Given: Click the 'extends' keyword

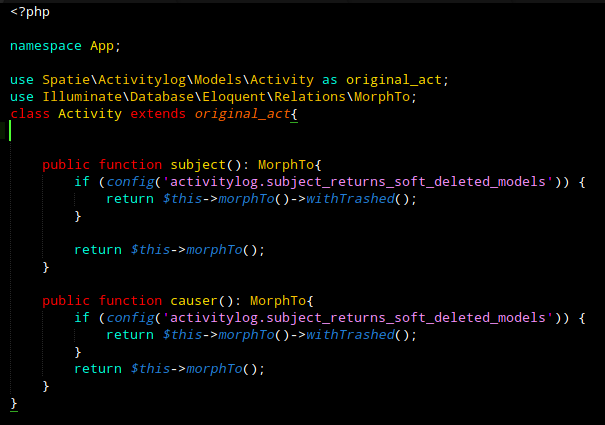Looking at the screenshot, I should tap(158, 114).
